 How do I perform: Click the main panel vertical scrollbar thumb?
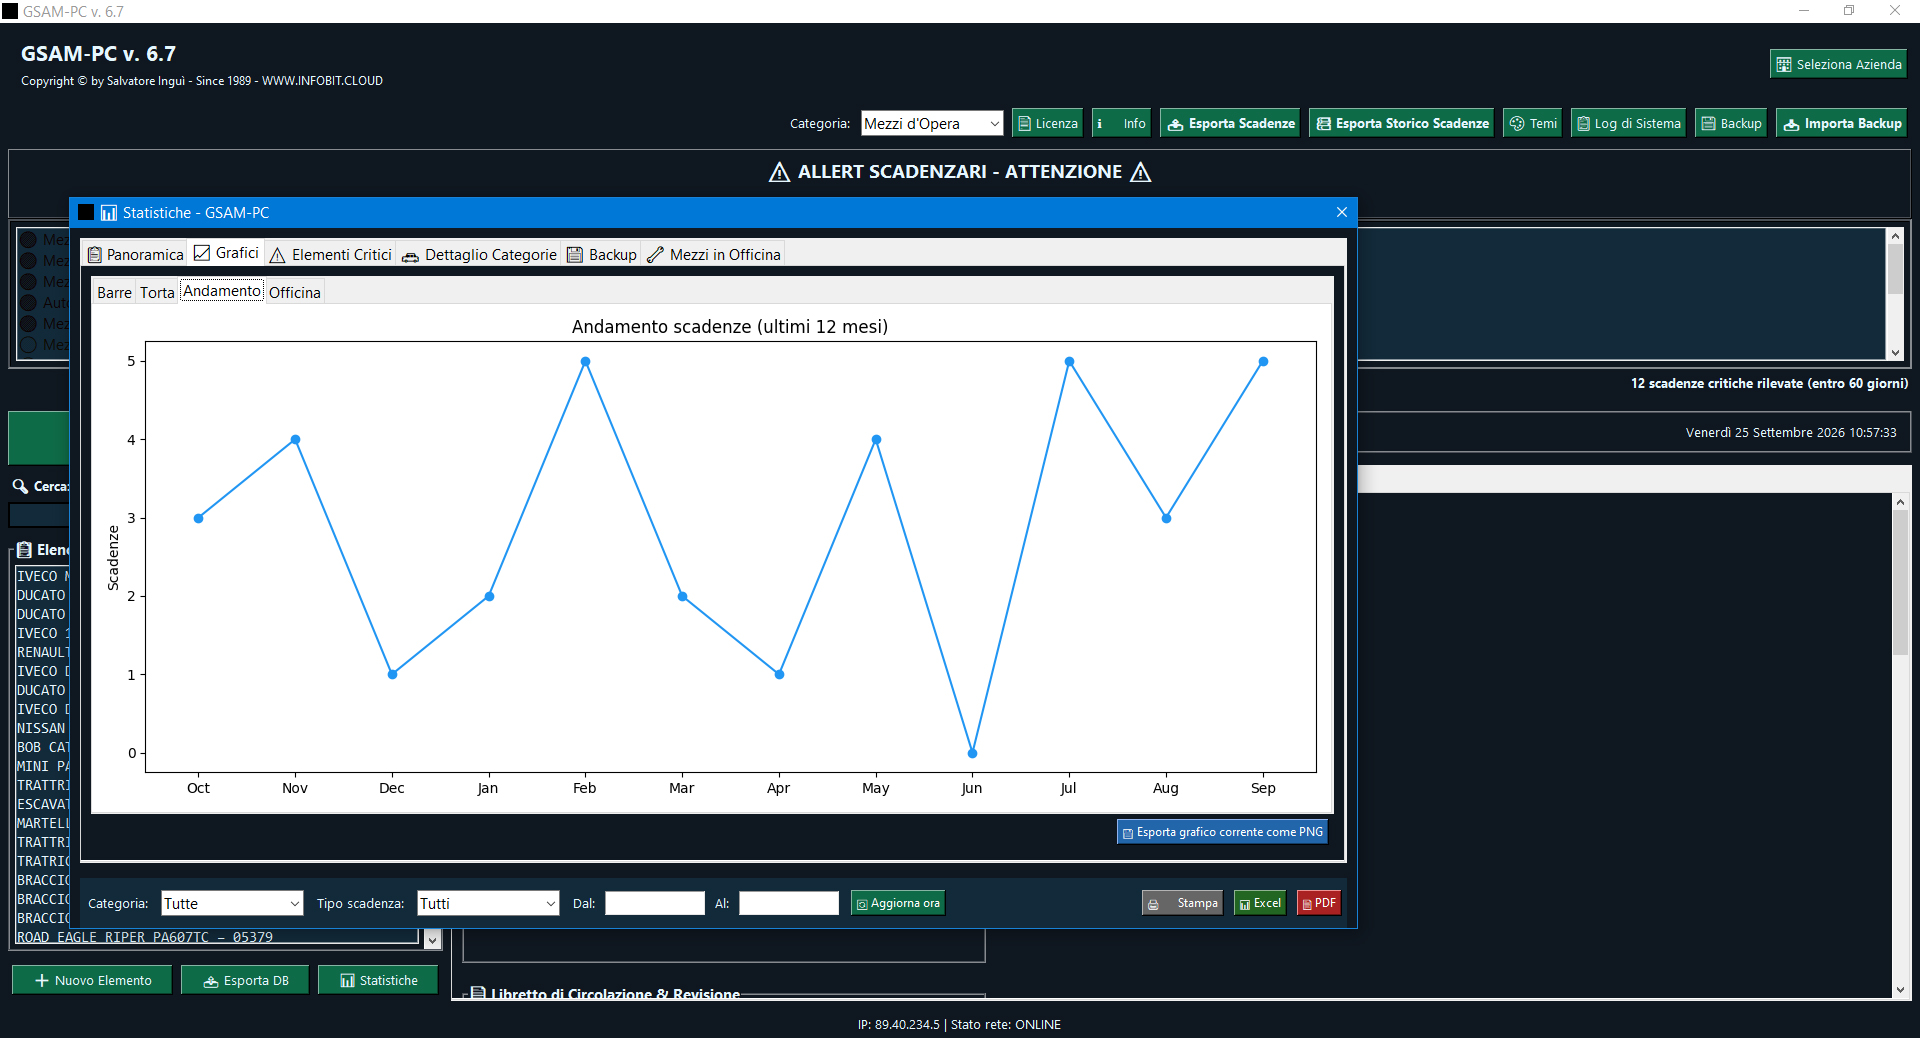(x=1900, y=585)
